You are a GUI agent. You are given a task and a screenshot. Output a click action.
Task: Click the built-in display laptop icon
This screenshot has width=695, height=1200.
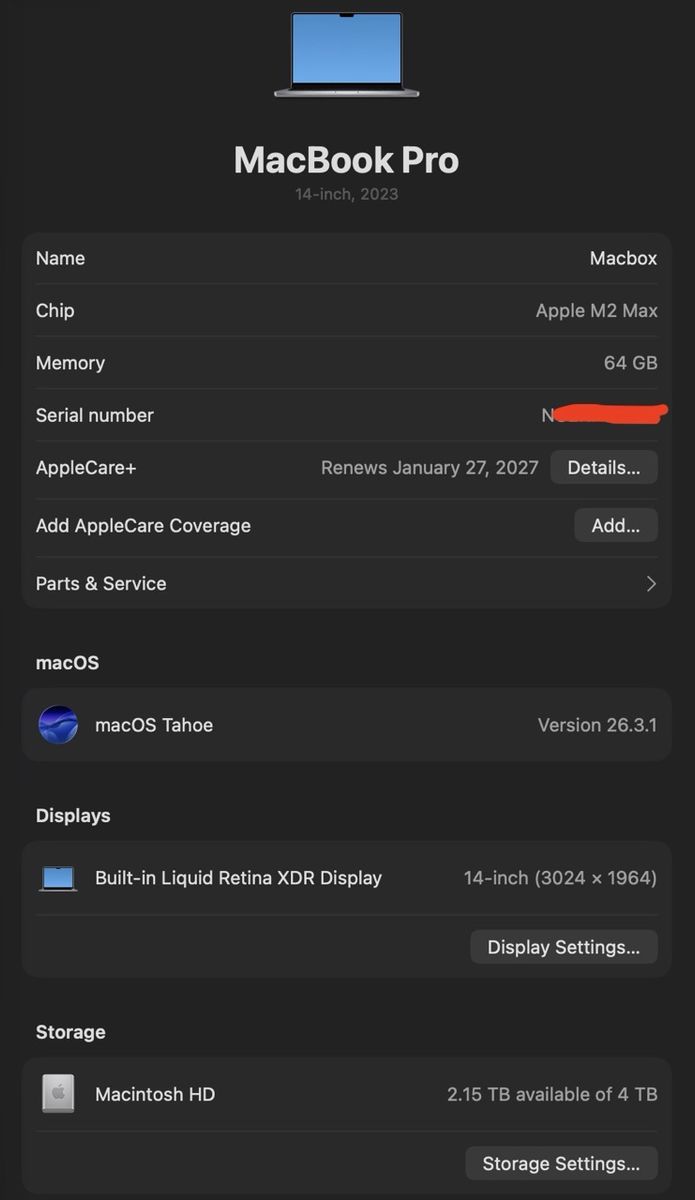58,878
